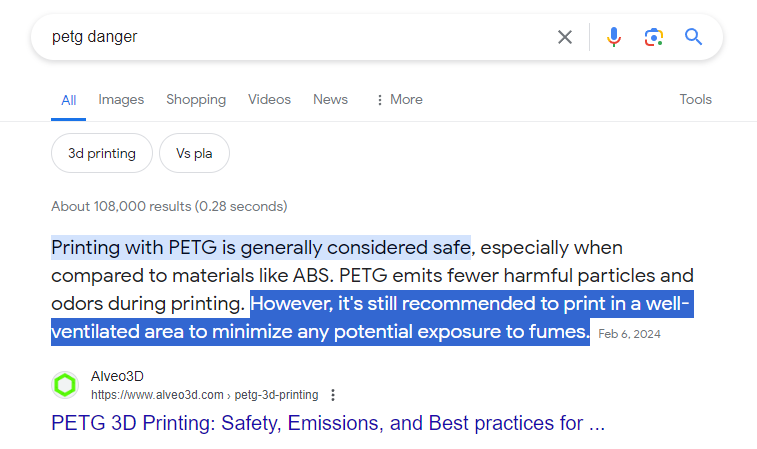Open Google Lens image search
This screenshot has height=449, width=757.
pyautogui.click(x=654, y=37)
